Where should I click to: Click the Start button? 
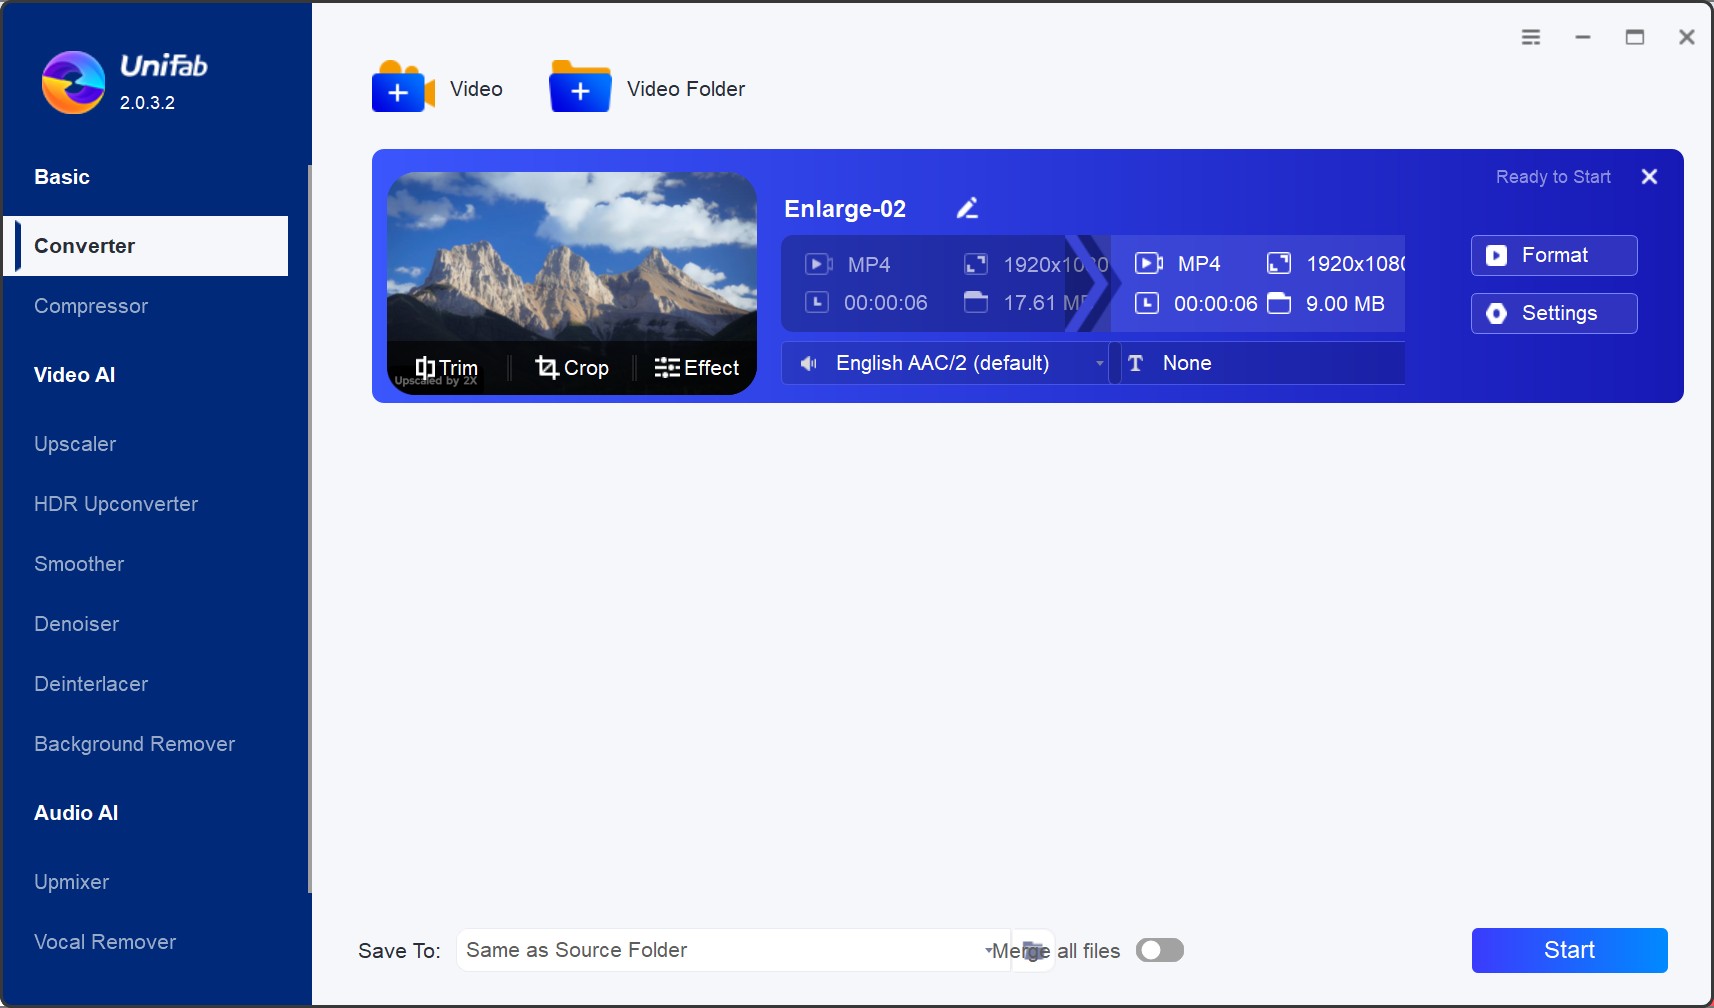click(x=1569, y=950)
